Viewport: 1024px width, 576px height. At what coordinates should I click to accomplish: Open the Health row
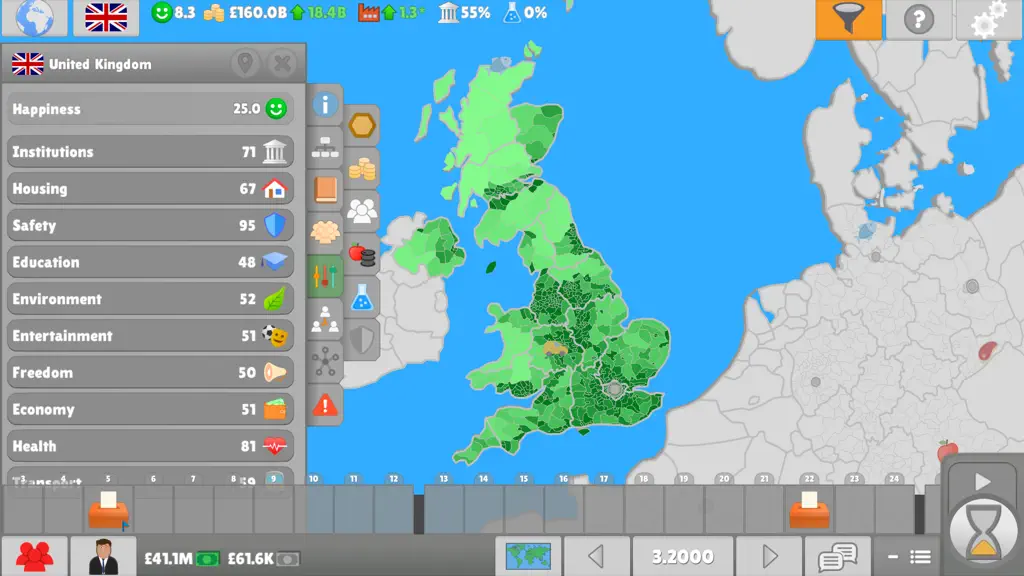[x=150, y=446]
